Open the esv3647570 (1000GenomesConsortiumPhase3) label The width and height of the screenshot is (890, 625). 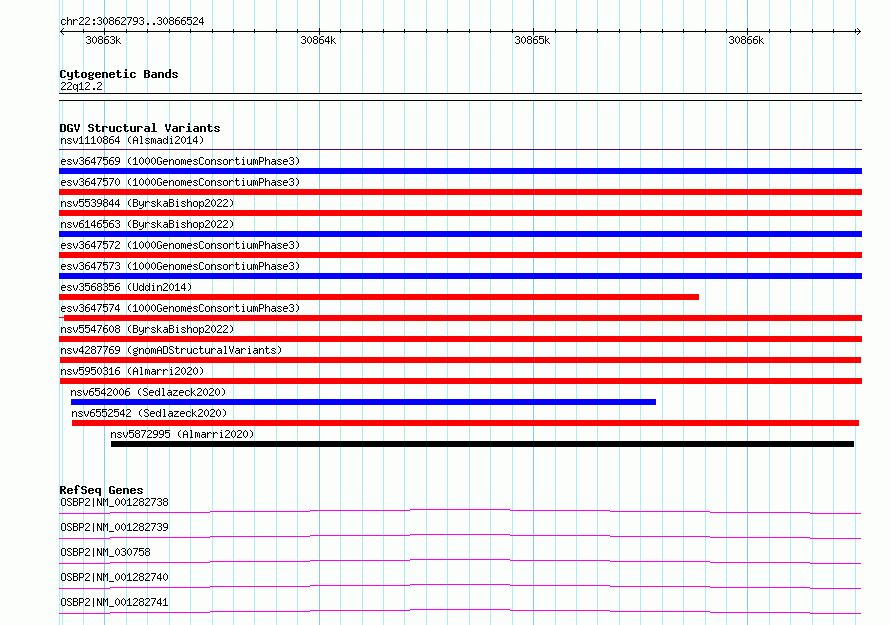point(180,182)
